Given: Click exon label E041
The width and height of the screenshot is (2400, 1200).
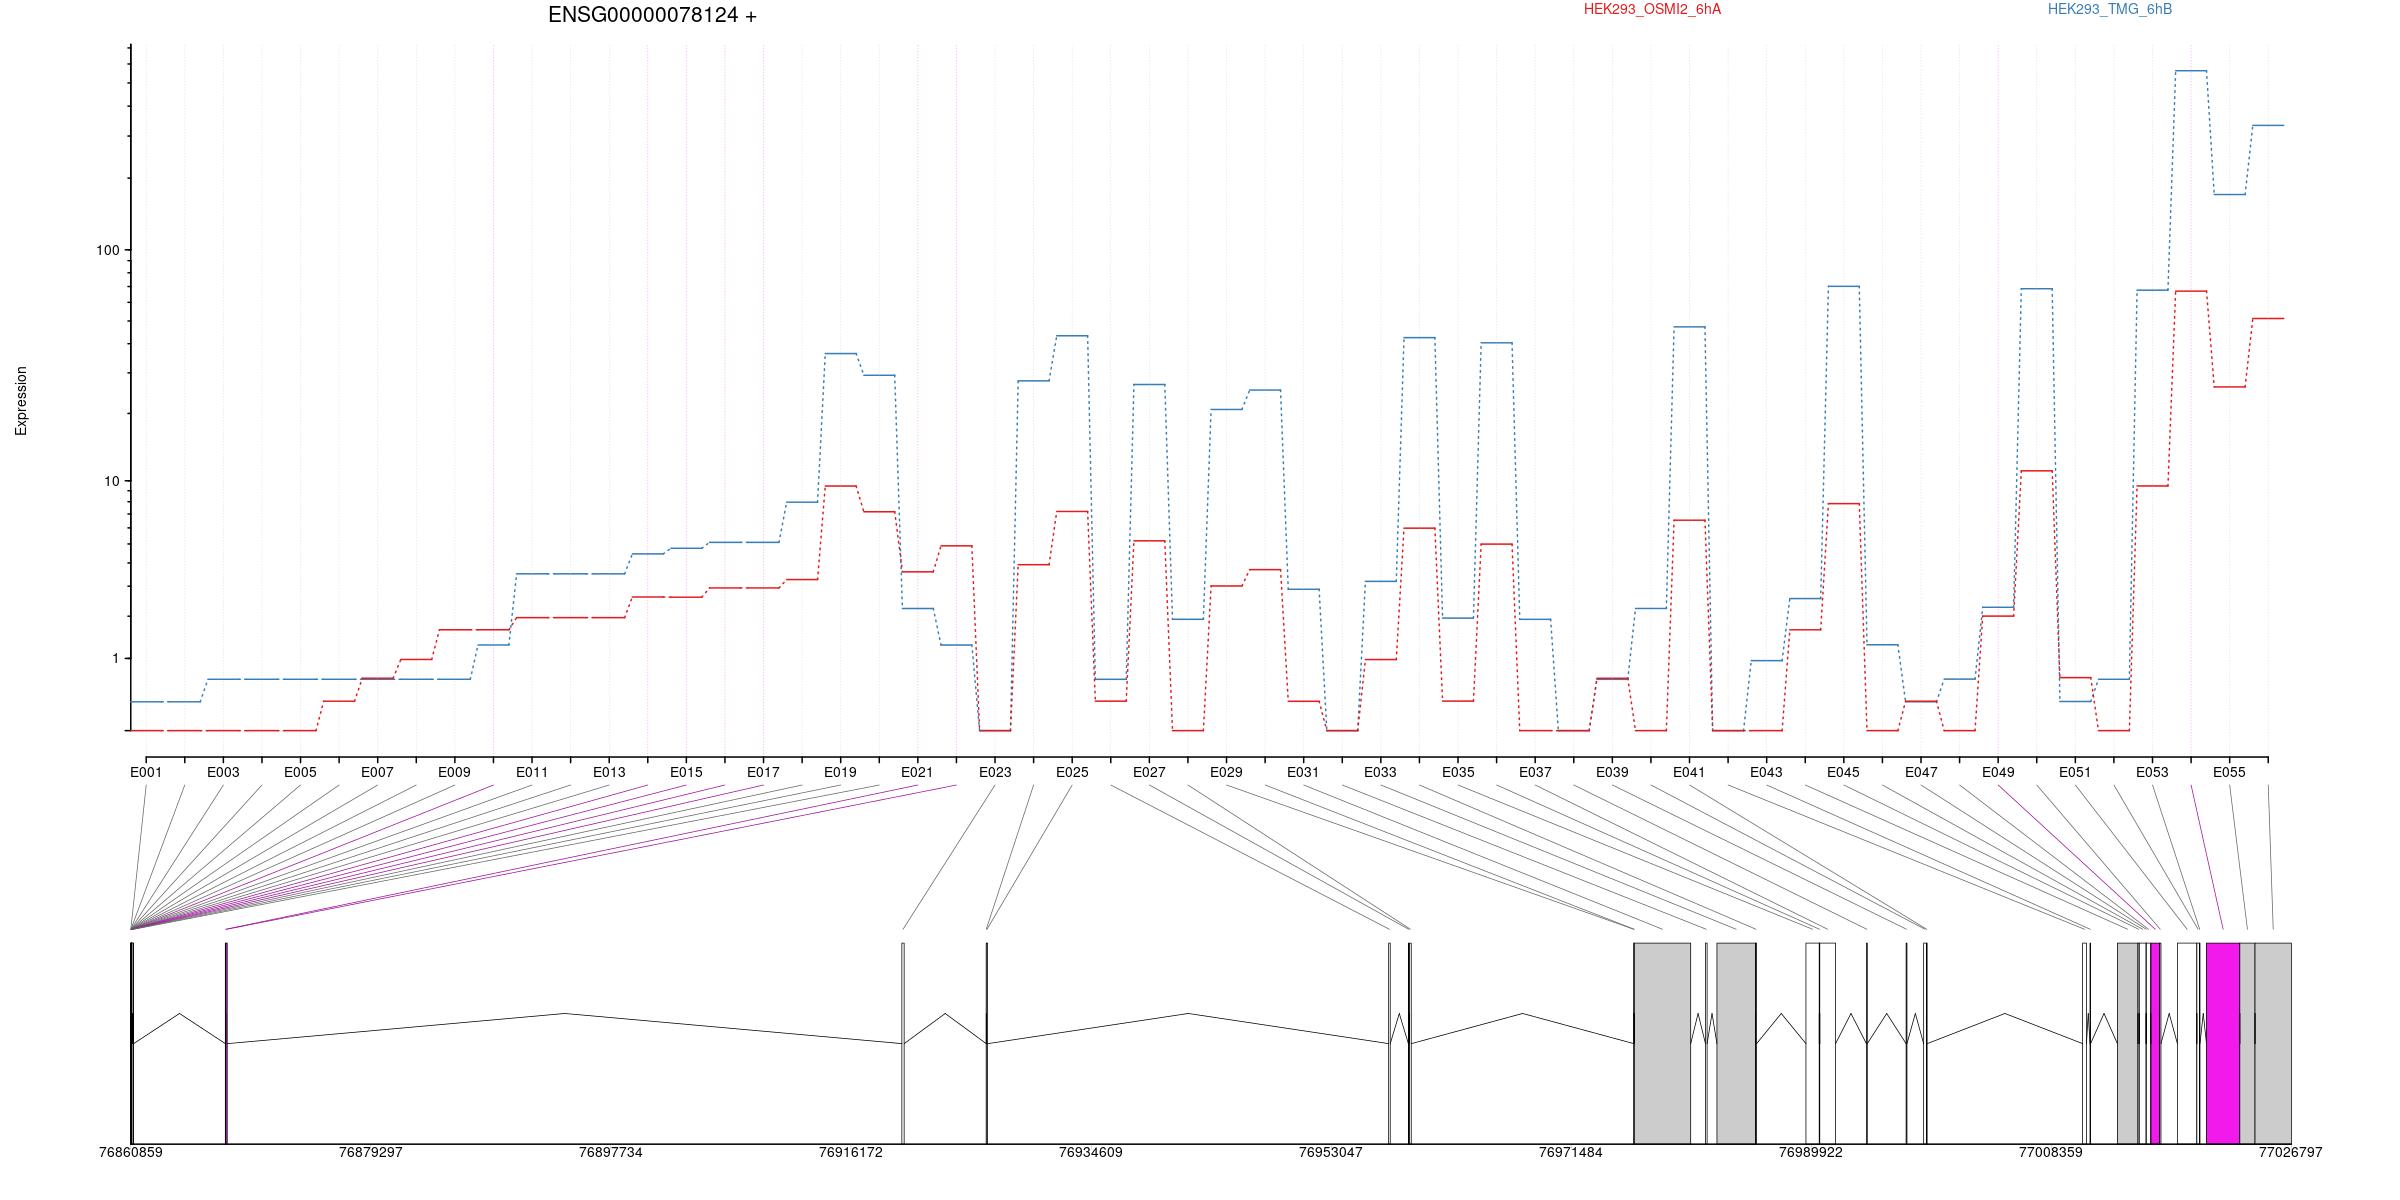Looking at the screenshot, I should (x=1689, y=772).
